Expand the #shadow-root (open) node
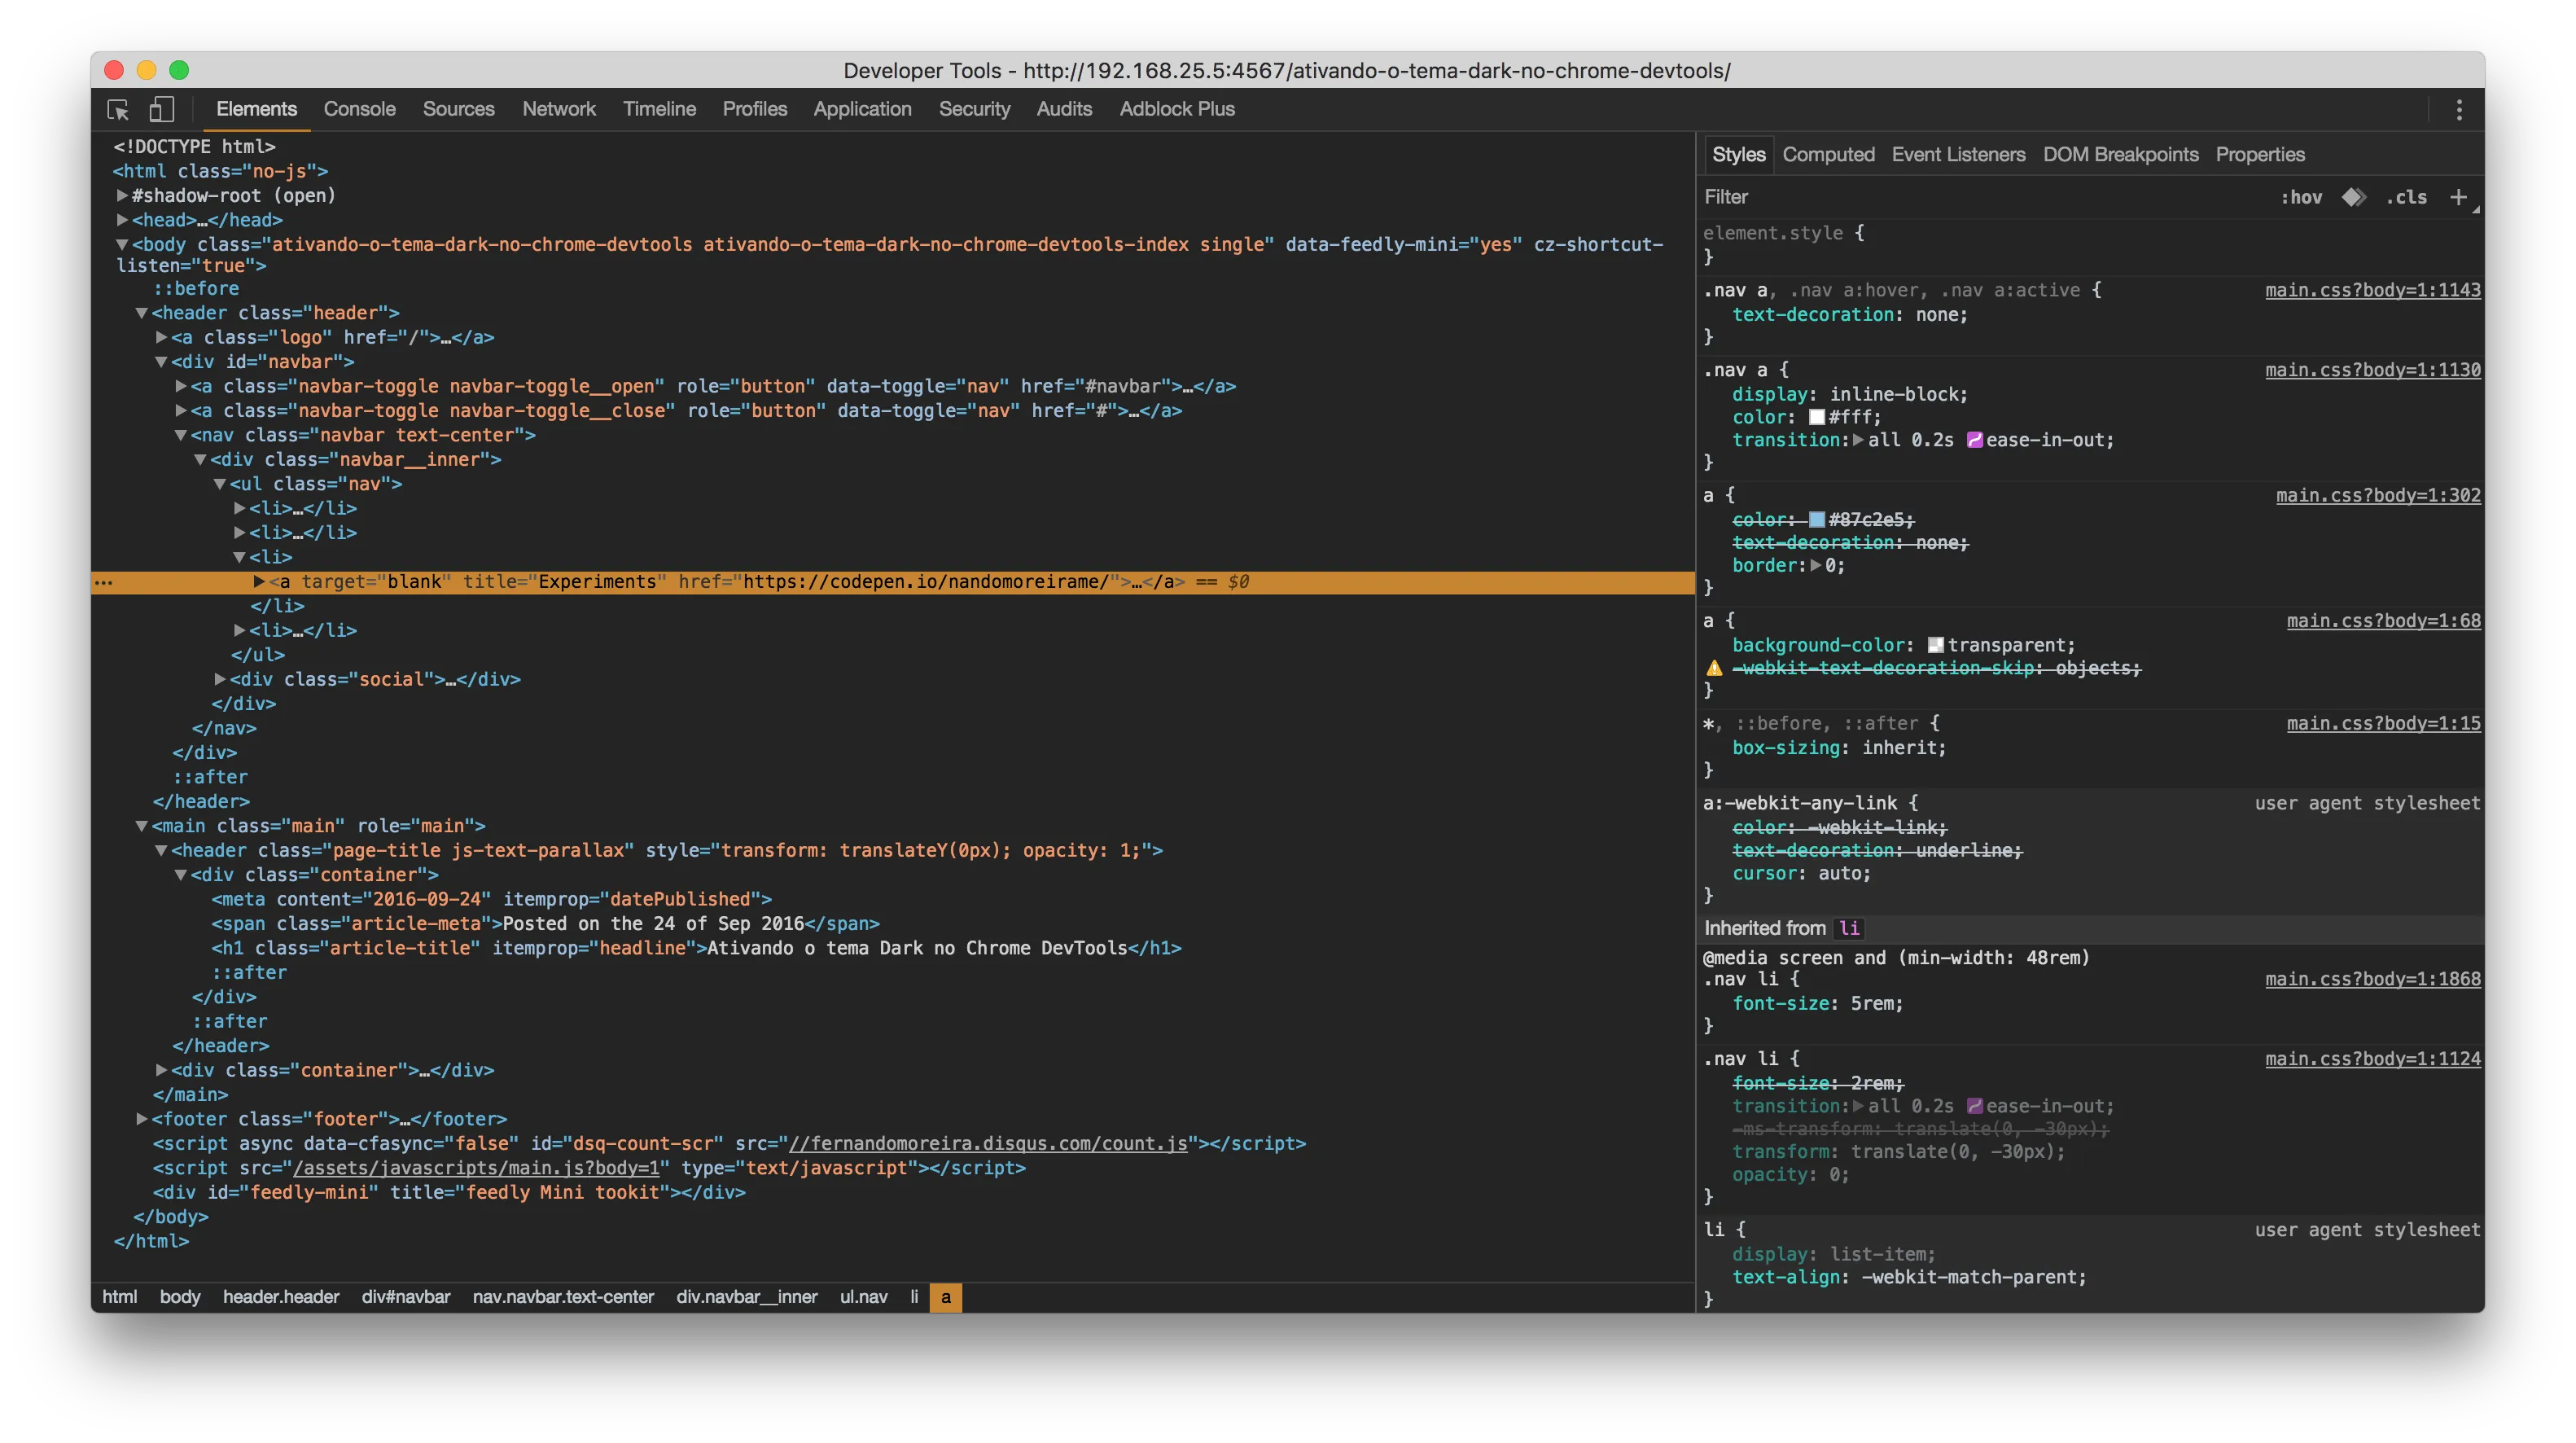The image size is (2576, 1443). [x=122, y=195]
